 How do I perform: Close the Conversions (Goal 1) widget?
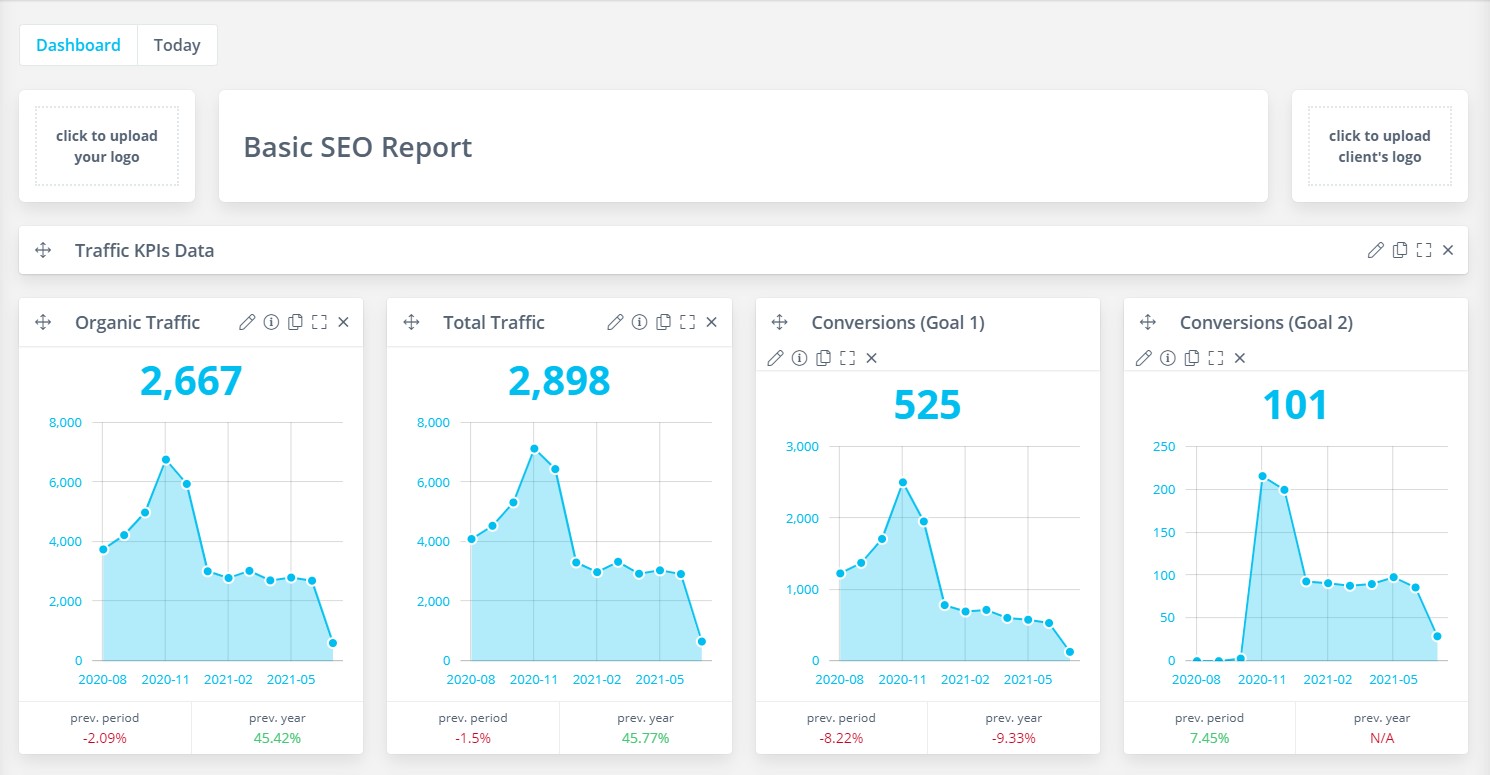click(871, 357)
